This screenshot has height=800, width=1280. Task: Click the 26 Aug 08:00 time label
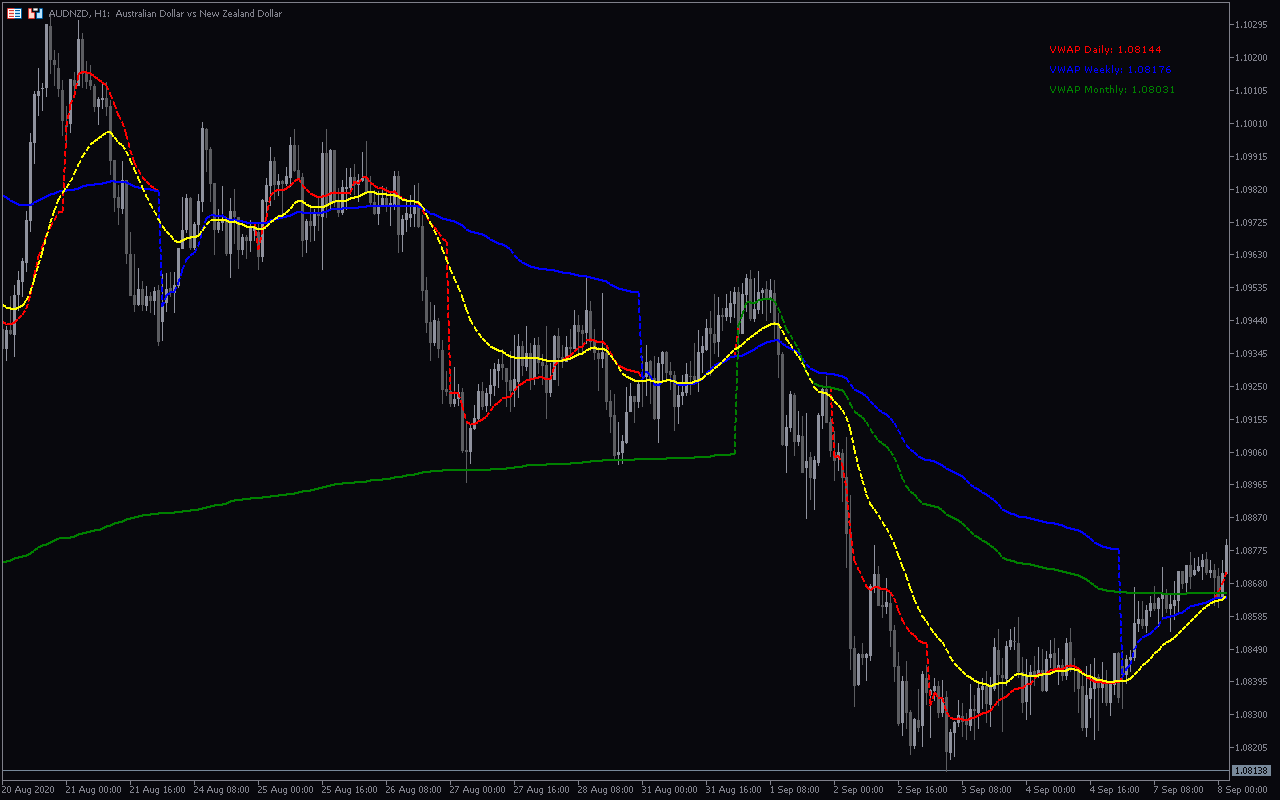coord(413,790)
